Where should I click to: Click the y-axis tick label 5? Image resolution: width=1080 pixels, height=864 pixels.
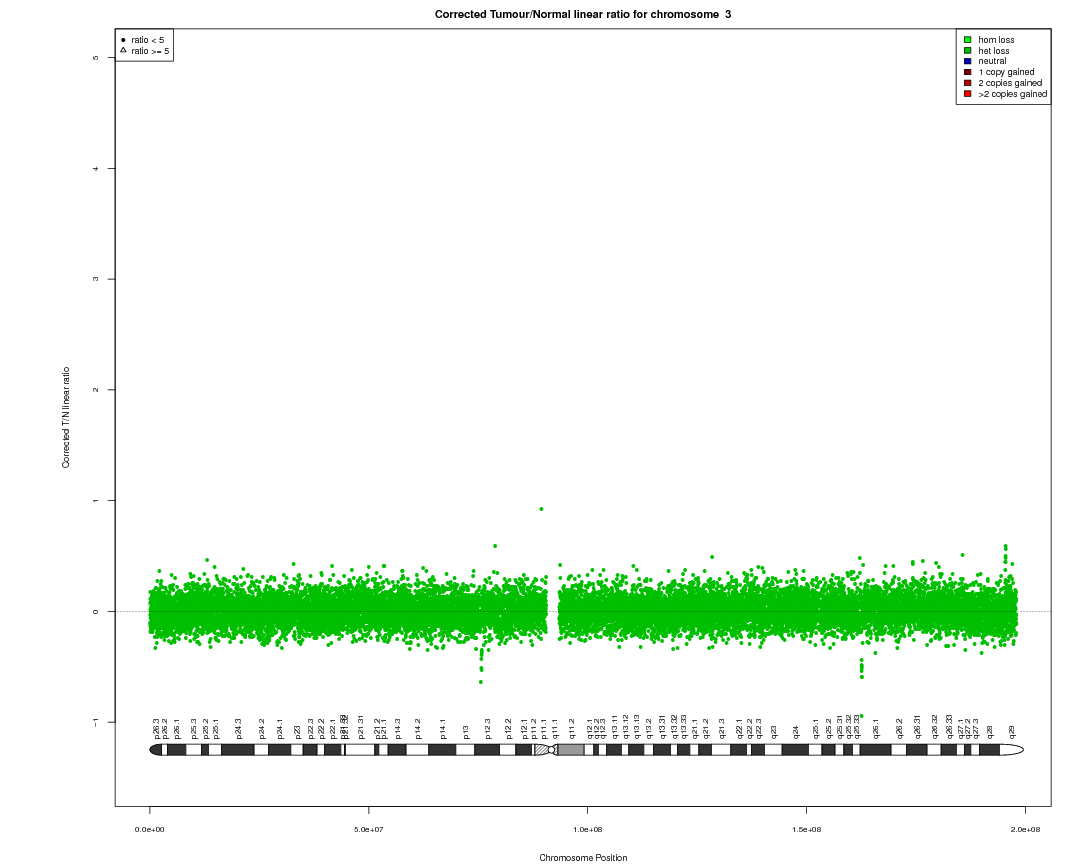click(95, 58)
